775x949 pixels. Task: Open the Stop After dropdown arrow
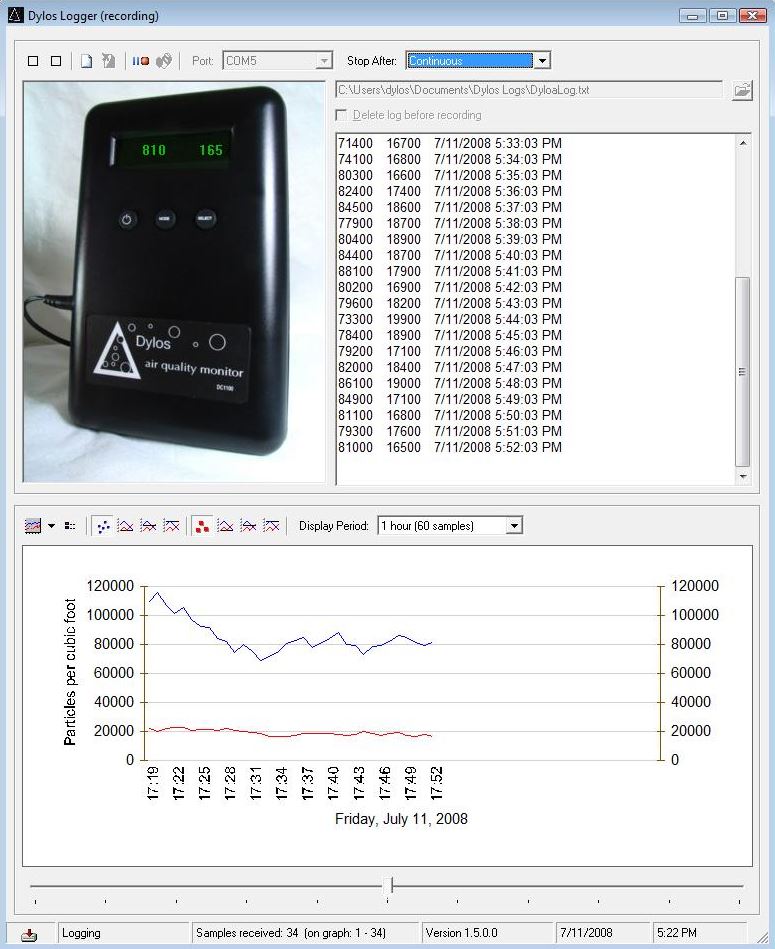pyautogui.click(x=542, y=61)
